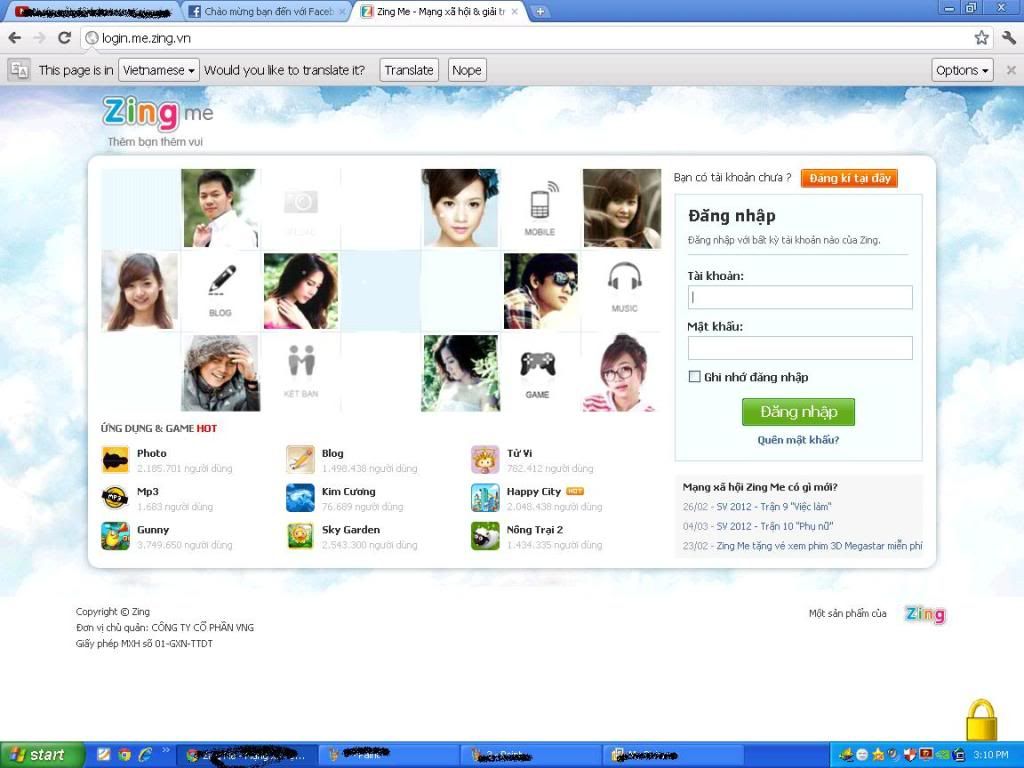Click the green Đăng nhập button
Viewport: 1024px width, 768px height.
[x=798, y=412]
